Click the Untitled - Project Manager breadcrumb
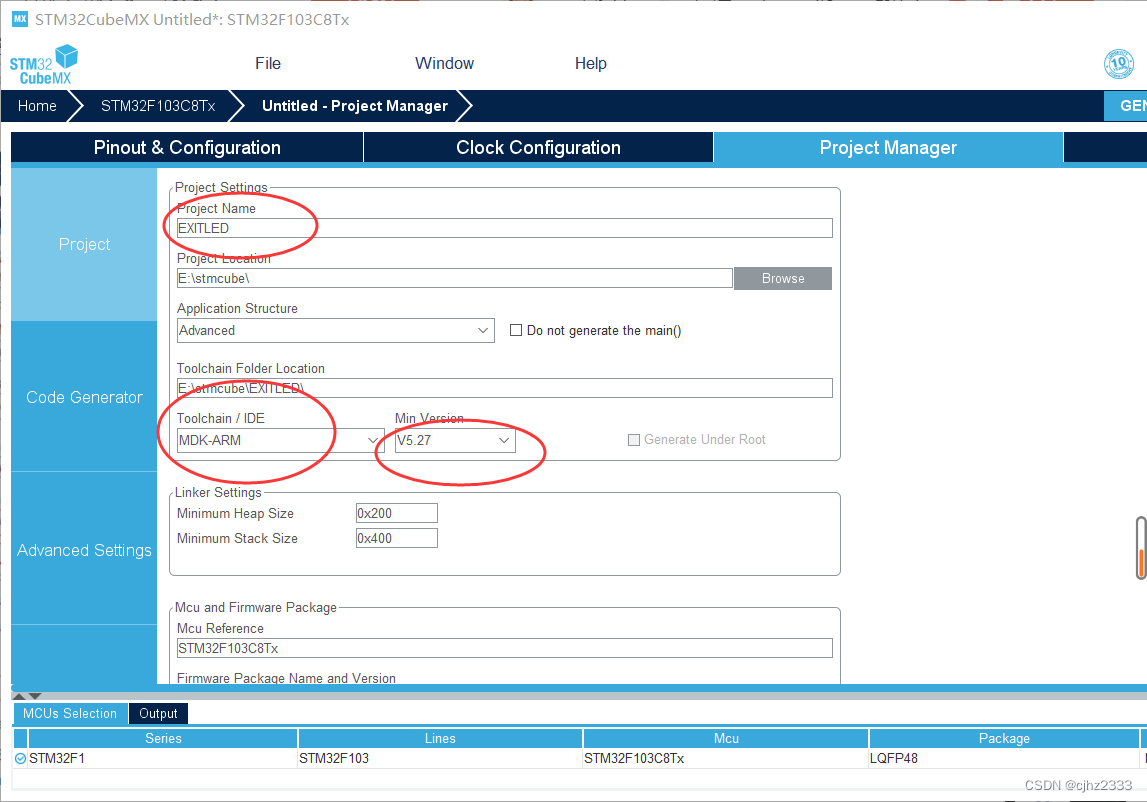 coord(355,105)
